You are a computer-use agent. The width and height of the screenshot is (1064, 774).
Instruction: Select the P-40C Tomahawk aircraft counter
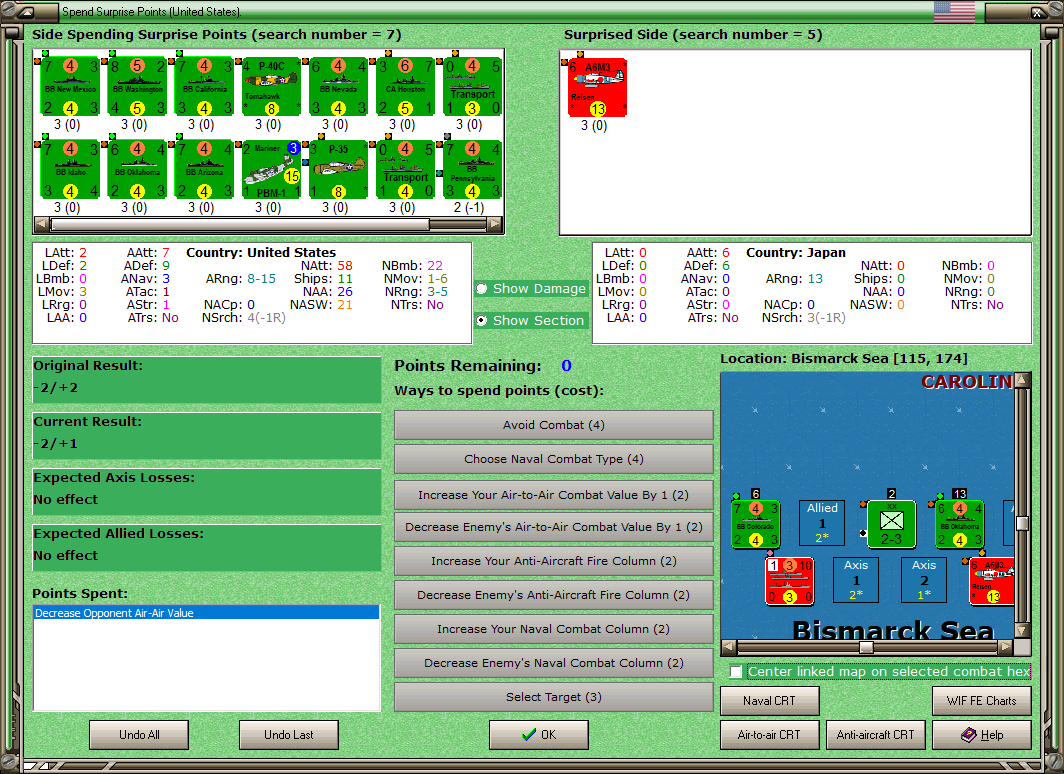click(x=271, y=86)
